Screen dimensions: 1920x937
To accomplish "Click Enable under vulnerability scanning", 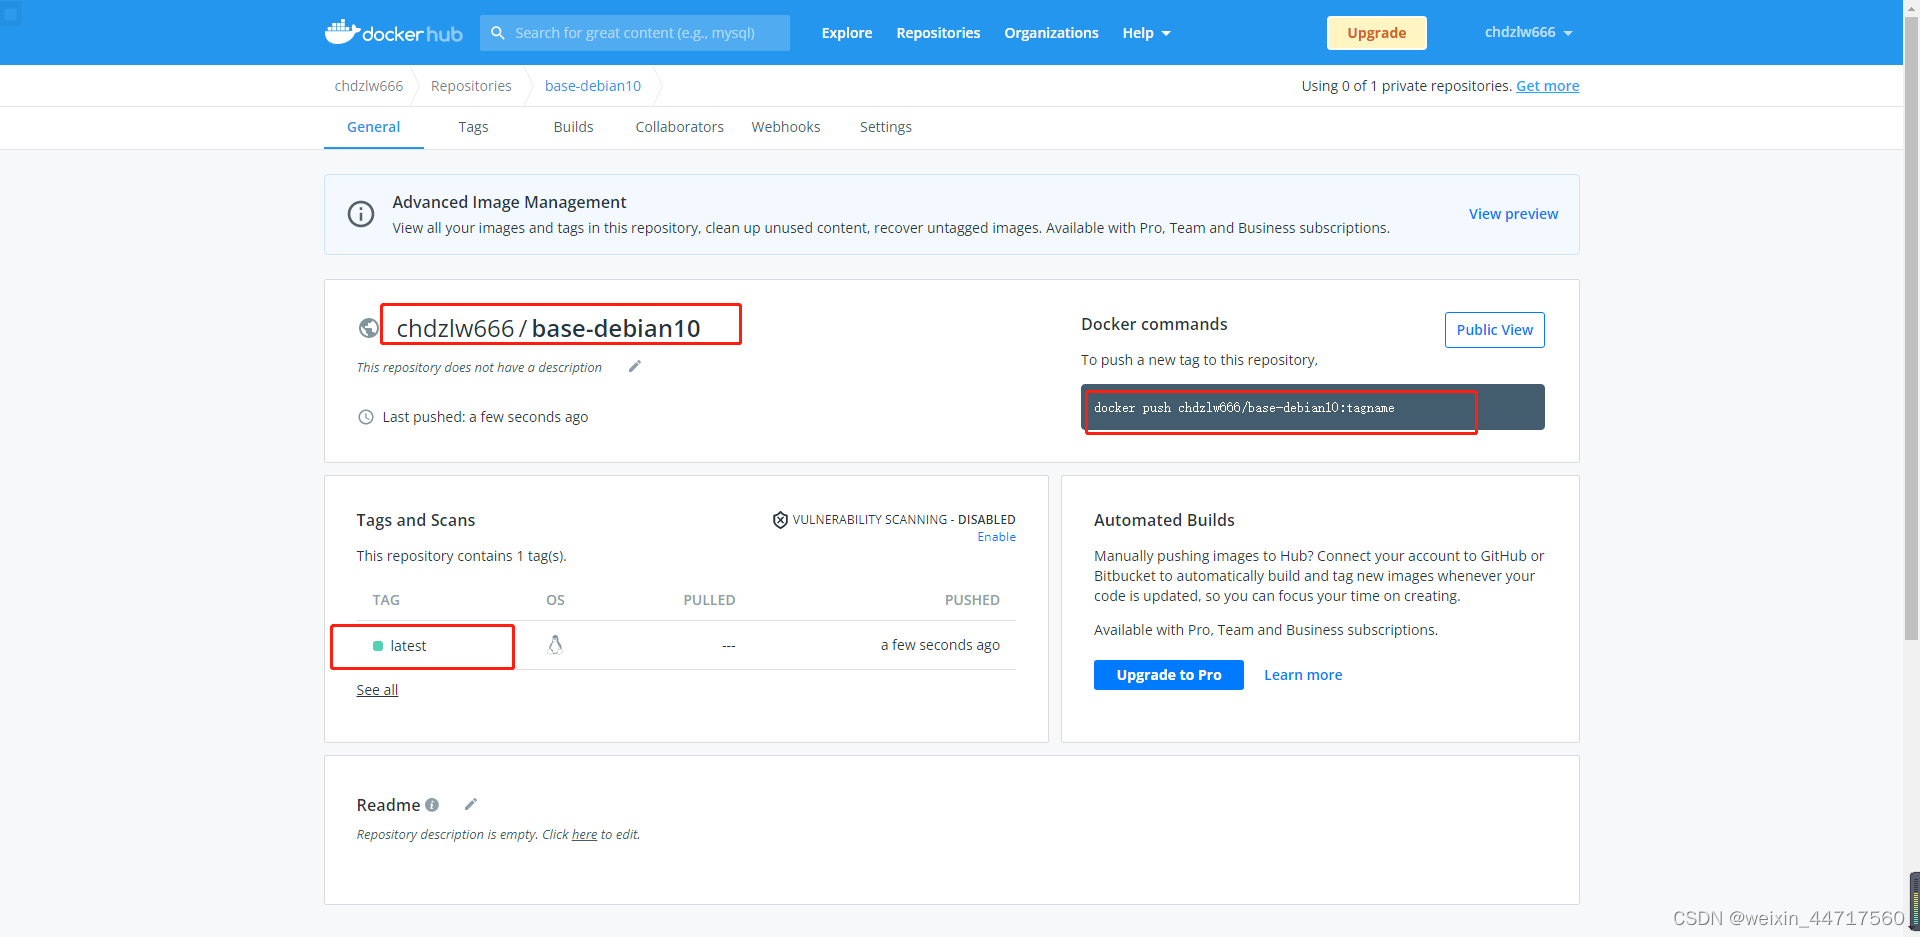I will click(996, 537).
